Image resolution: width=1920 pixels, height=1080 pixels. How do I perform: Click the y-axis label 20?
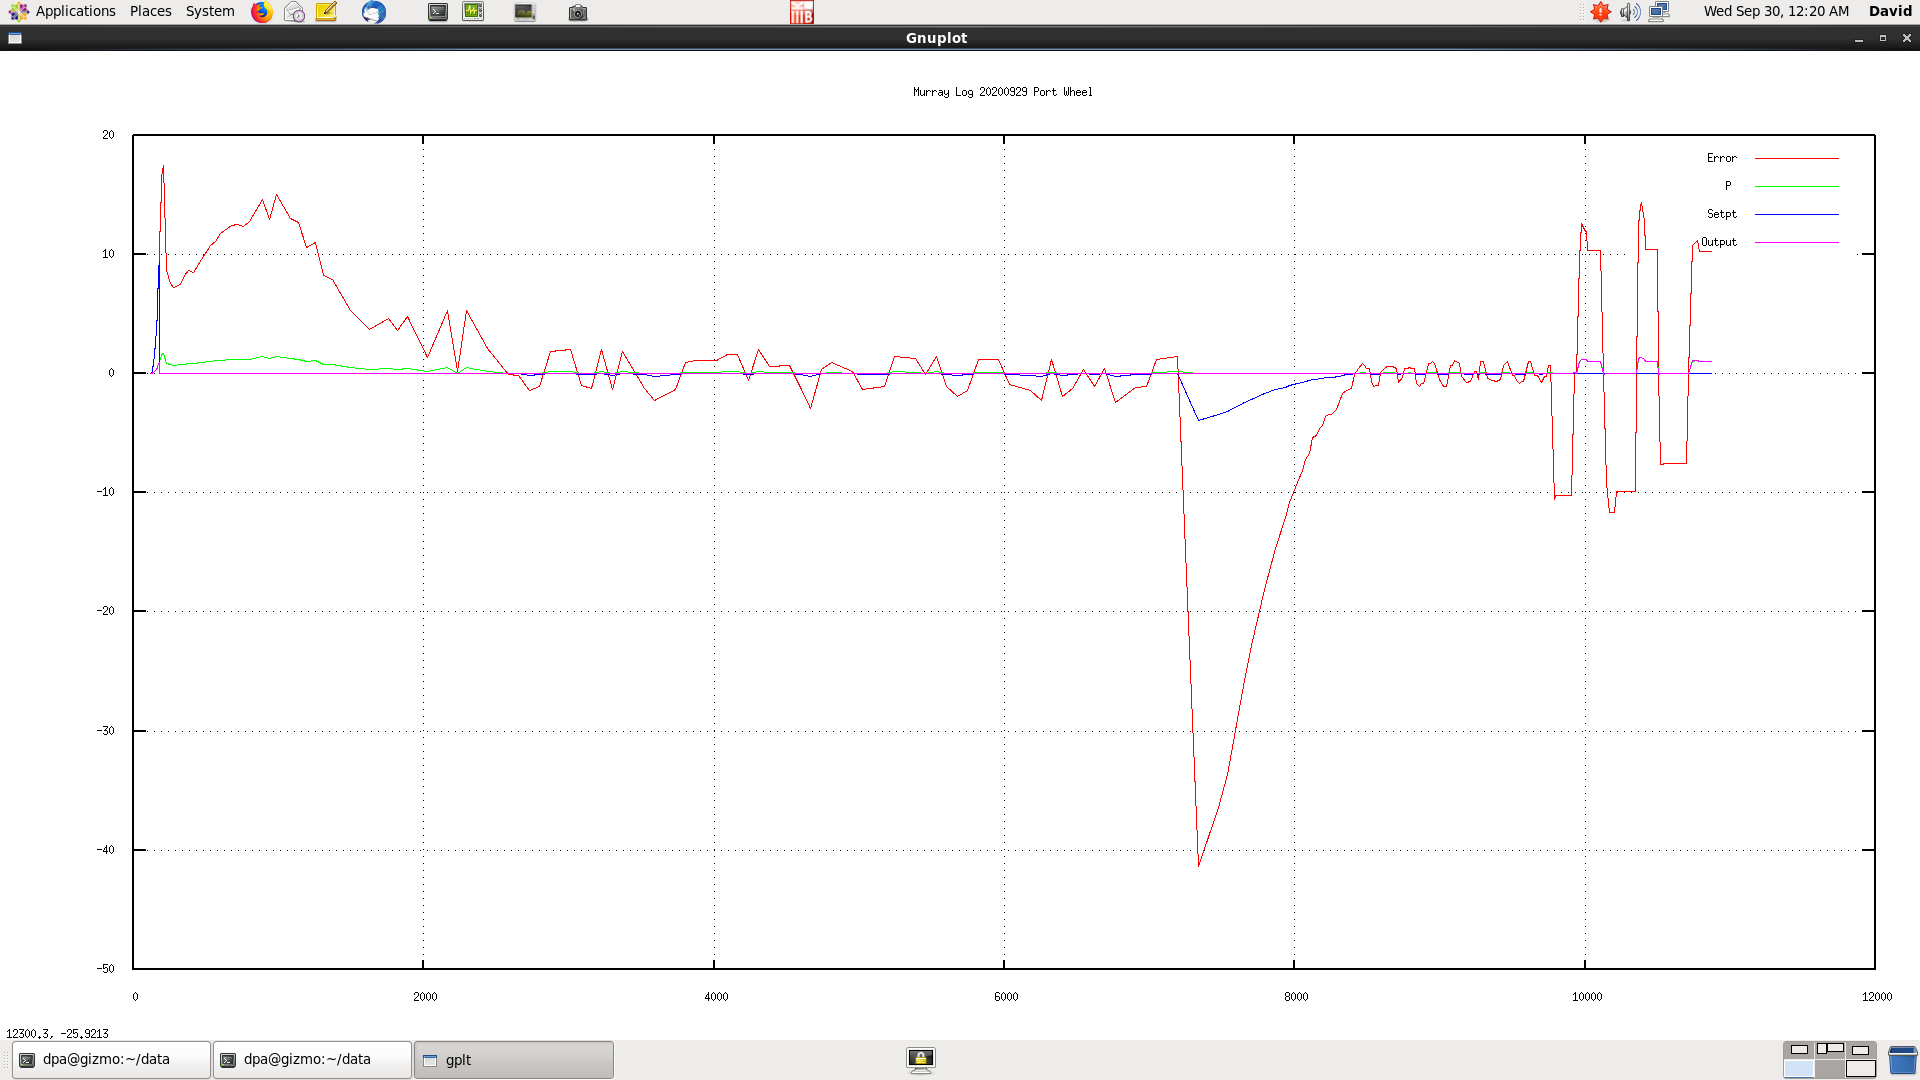point(108,135)
